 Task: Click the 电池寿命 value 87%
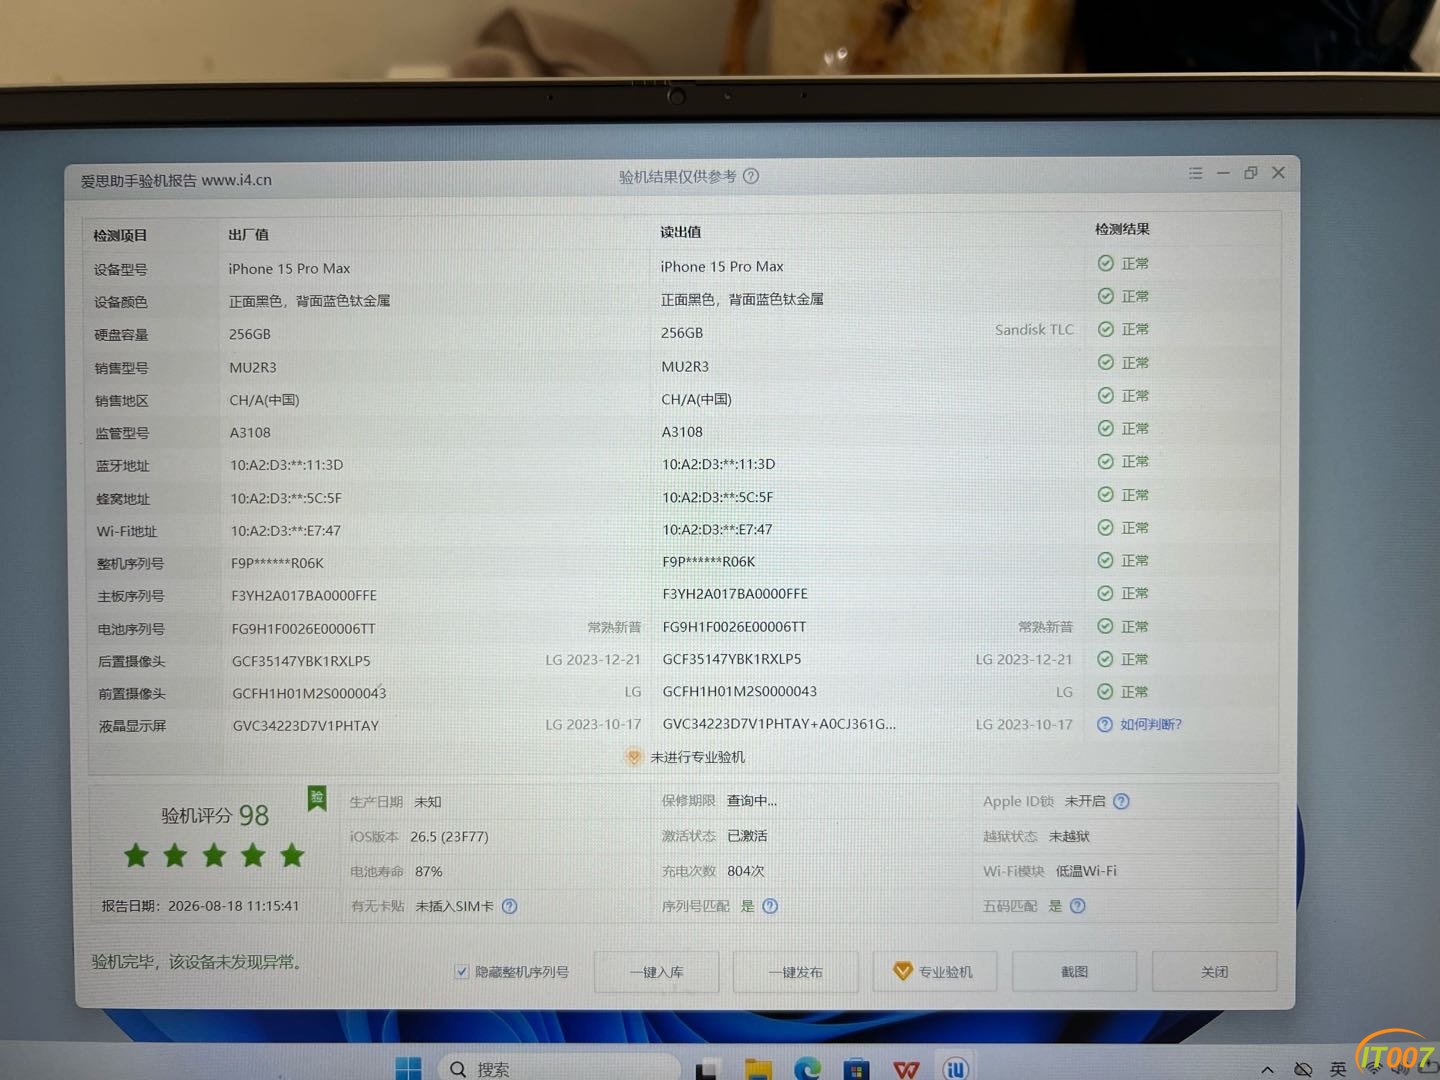click(429, 871)
